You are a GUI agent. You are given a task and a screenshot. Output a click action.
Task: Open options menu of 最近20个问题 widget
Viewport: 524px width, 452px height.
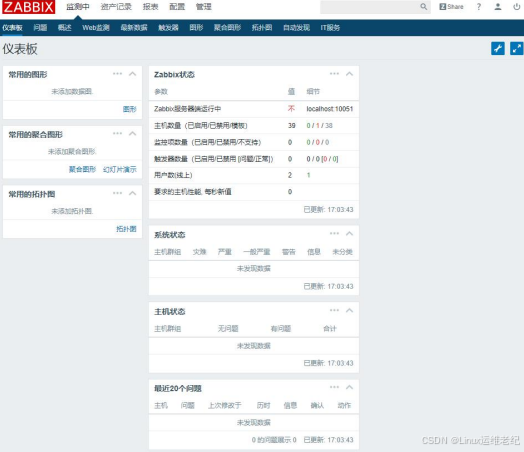click(334, 387)
